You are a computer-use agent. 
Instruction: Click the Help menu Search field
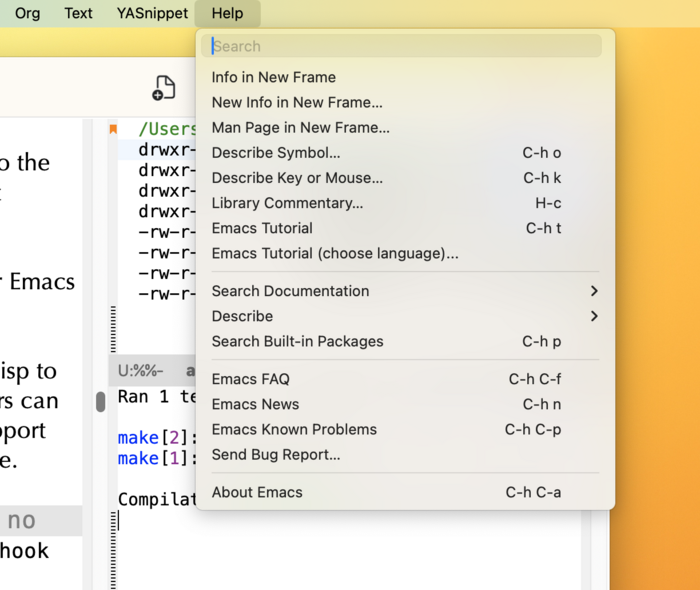pyautogui.click(x=401, y=46)
